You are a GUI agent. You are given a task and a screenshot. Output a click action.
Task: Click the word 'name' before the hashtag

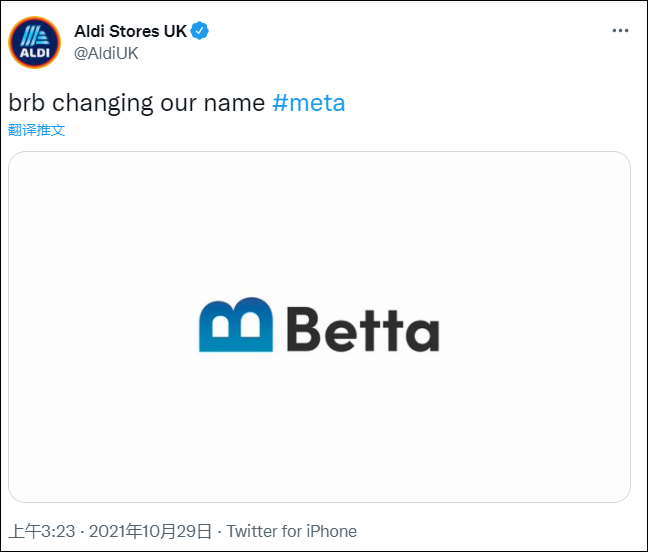pyautogui.click(x=238, y=103)
